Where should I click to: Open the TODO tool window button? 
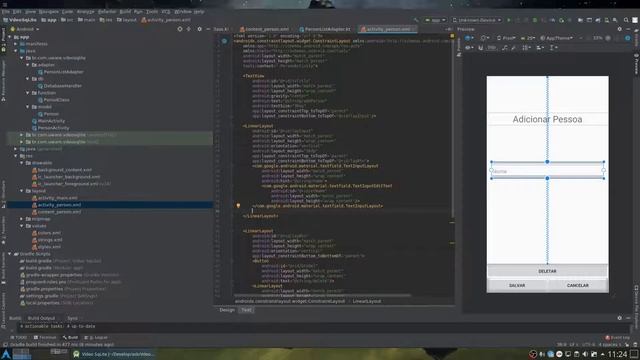[18, 338]
